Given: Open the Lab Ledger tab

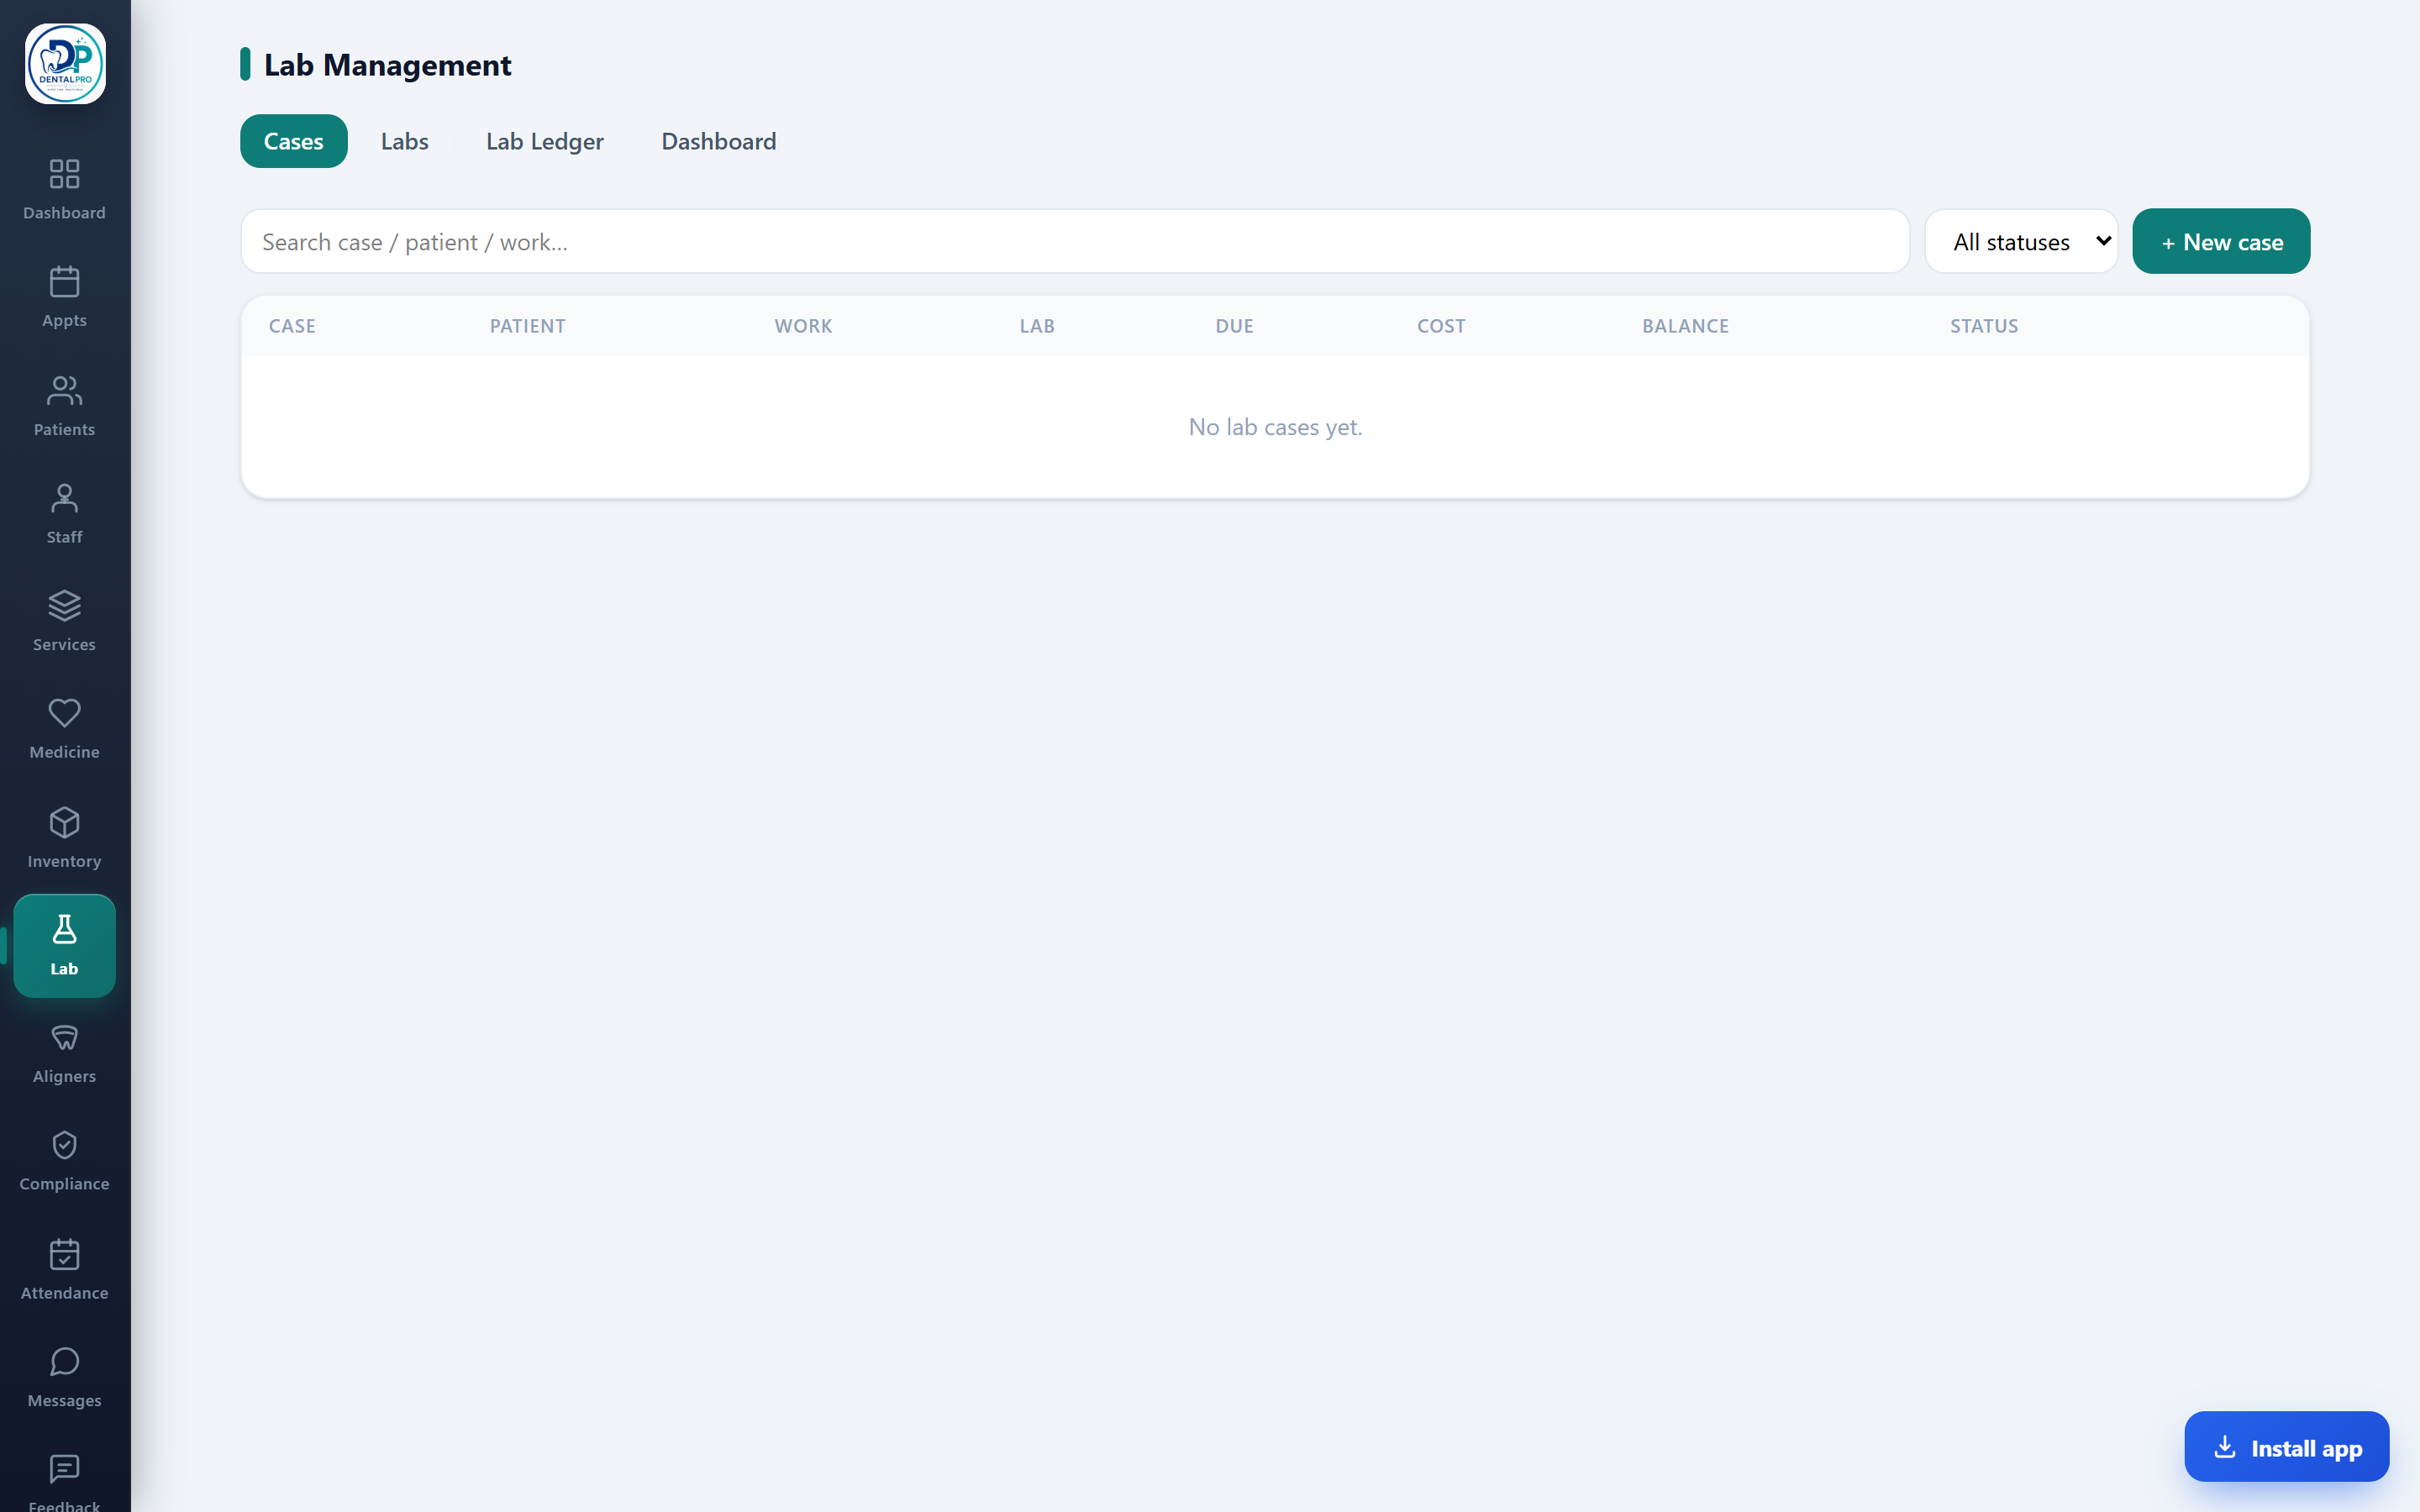Looking at the screenshot, I should [545, 141].
